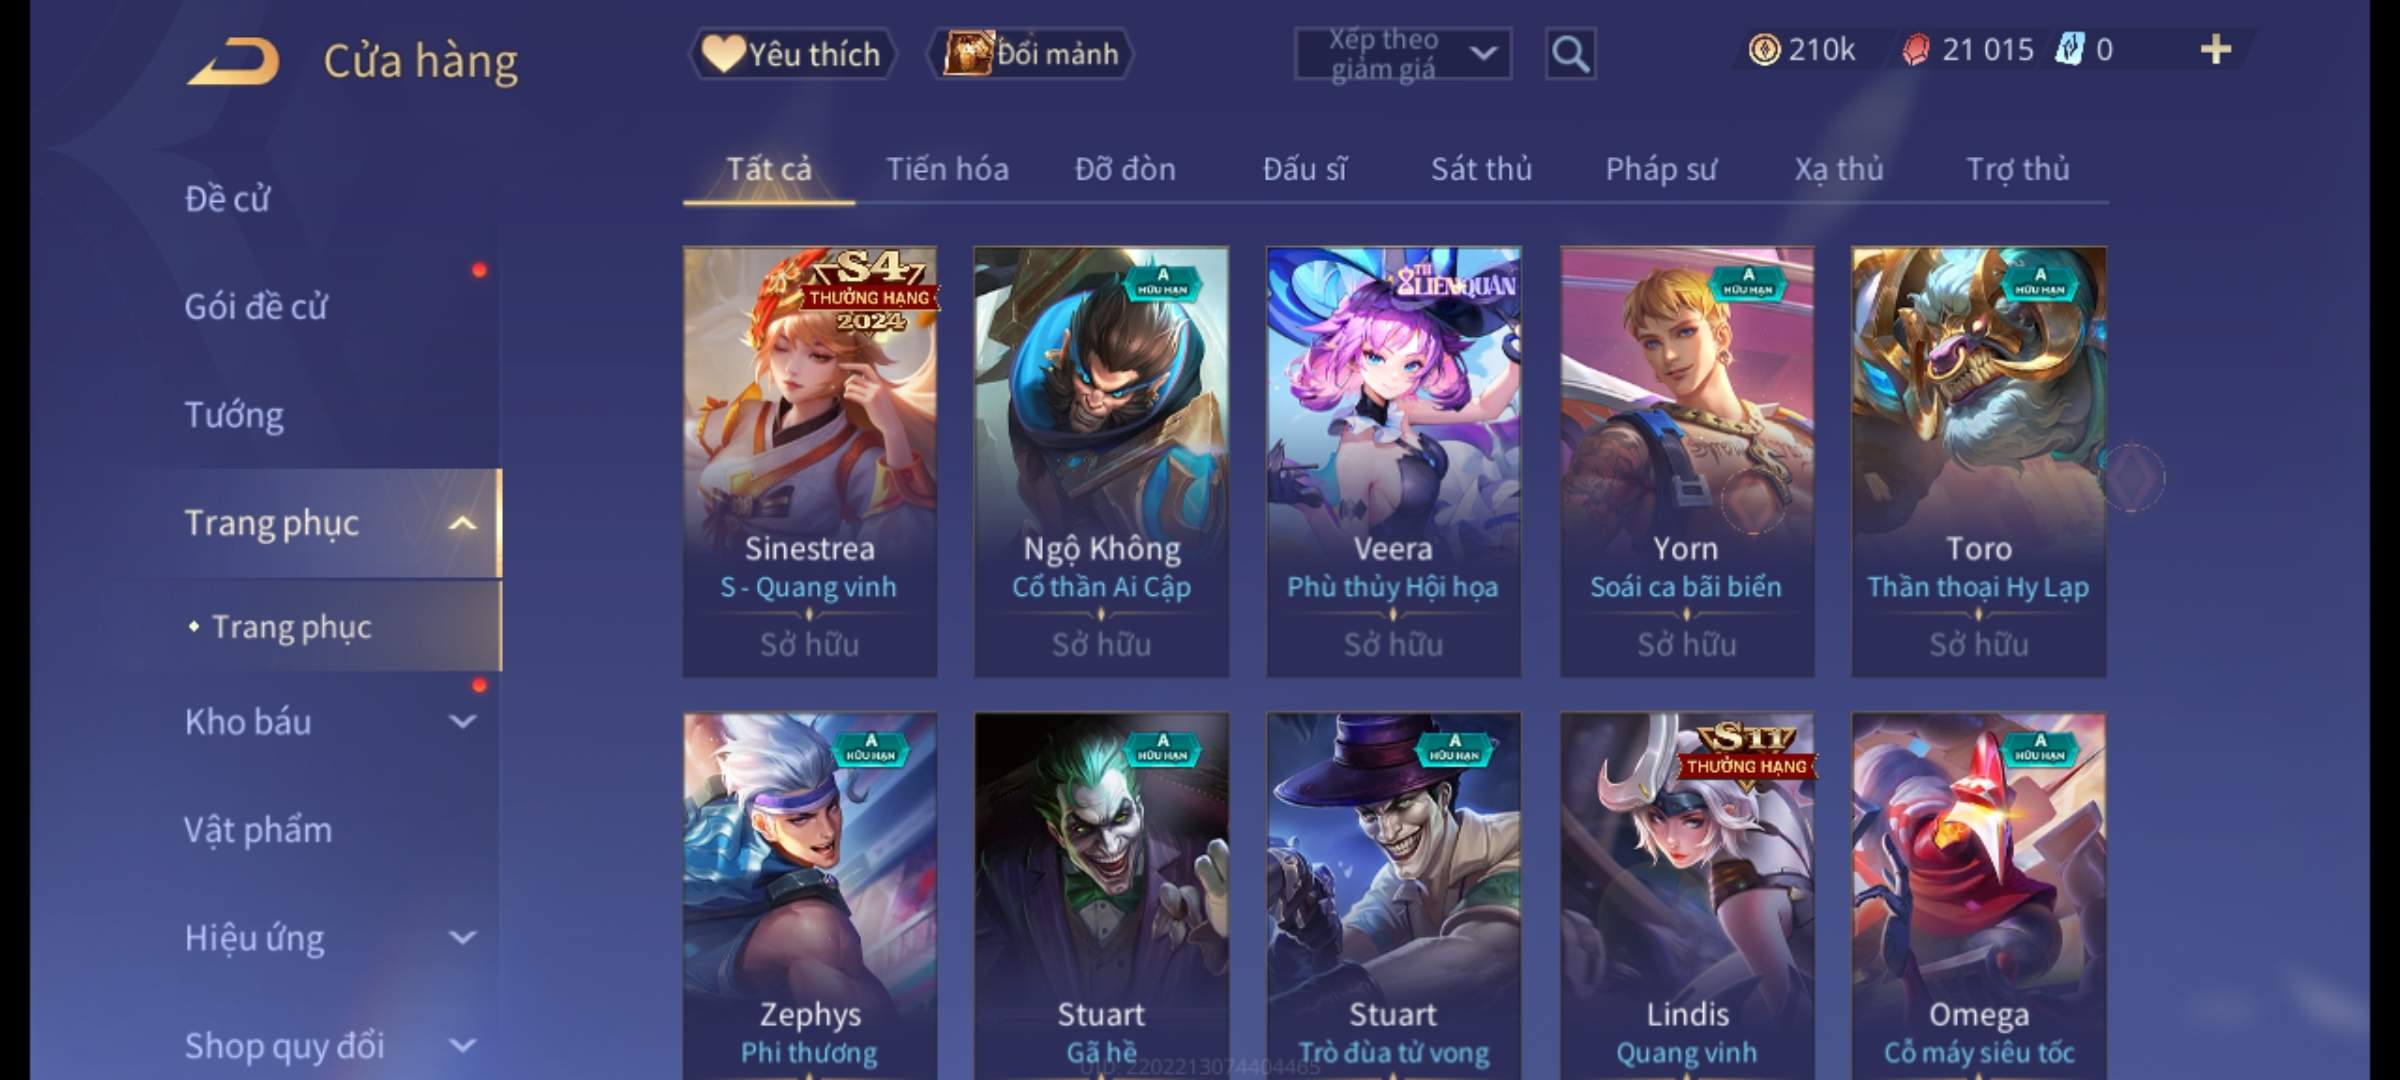This screenshot has width=2400, height=1080.
Task: Expand the Kho báu sidebar section
Action: click(x=462, y=722)
